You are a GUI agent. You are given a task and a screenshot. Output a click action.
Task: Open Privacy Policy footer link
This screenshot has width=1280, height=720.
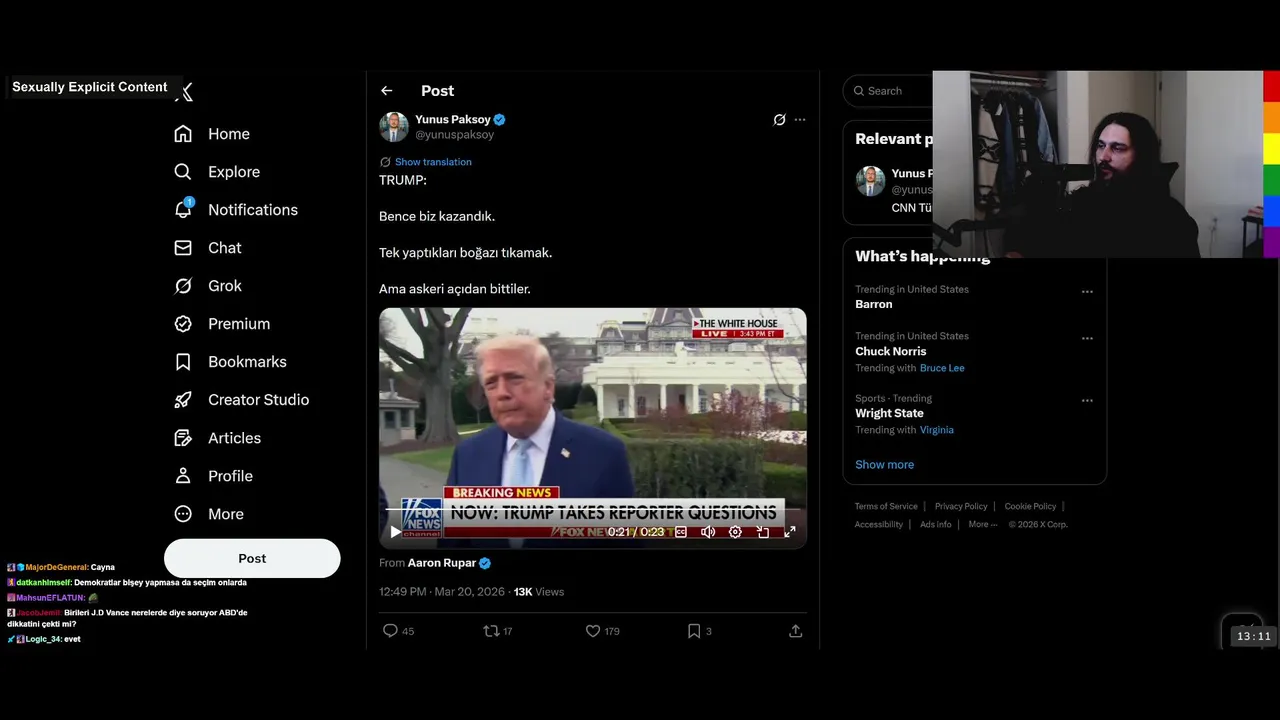coord(961,507)
